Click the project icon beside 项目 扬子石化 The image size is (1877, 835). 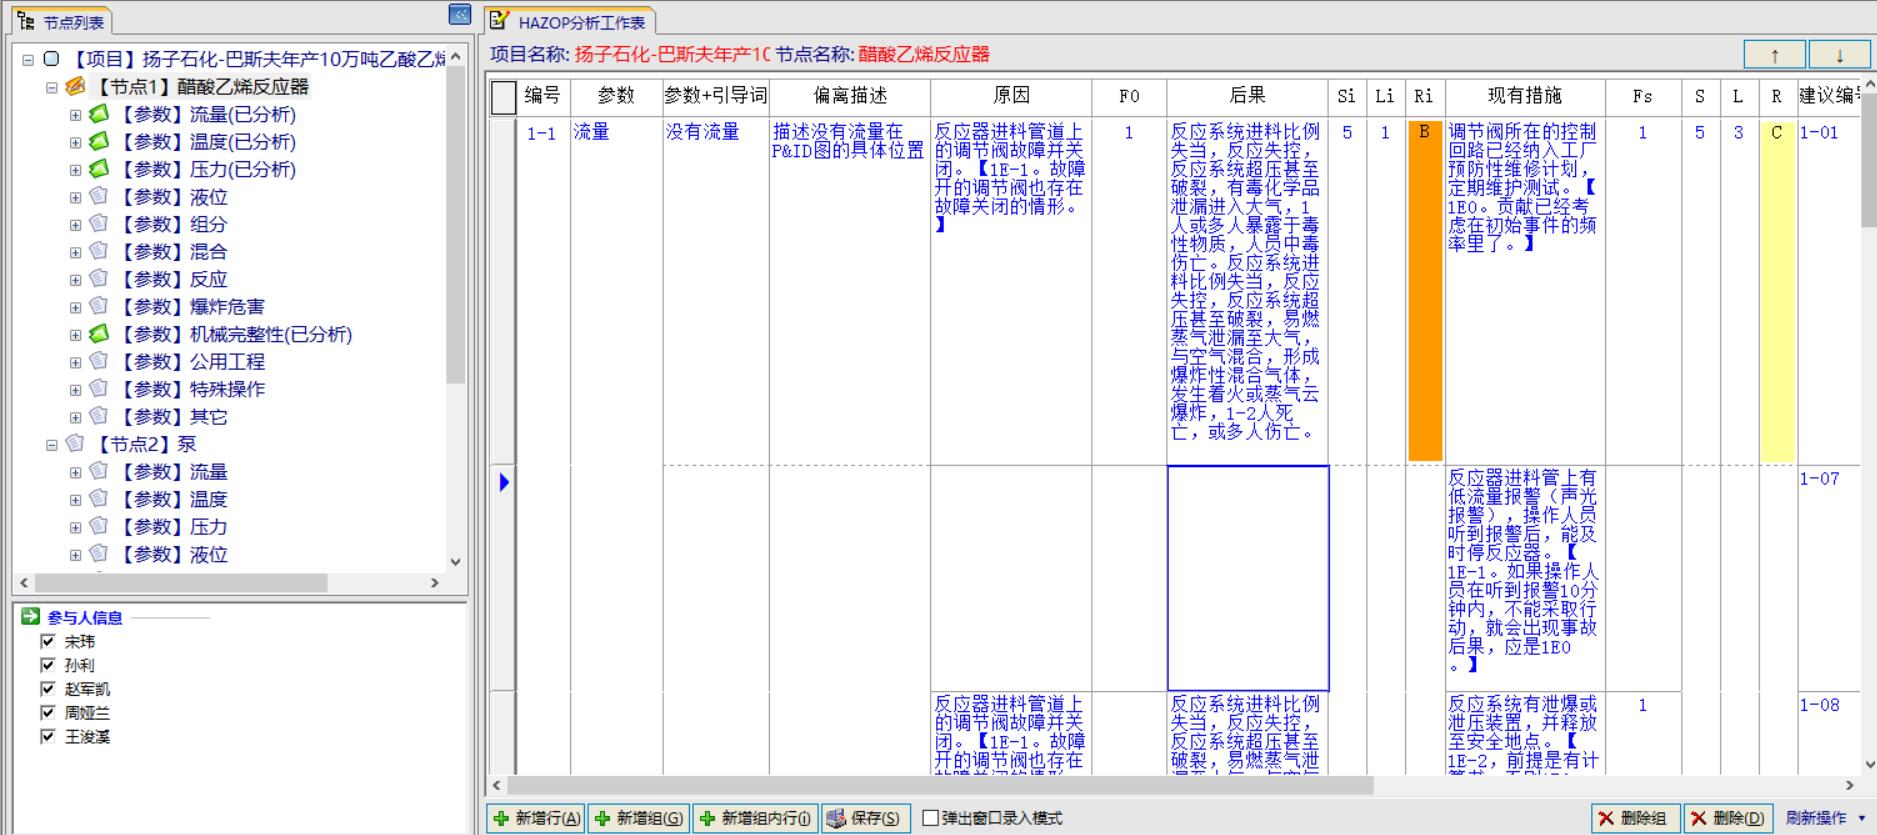(52, 59)
